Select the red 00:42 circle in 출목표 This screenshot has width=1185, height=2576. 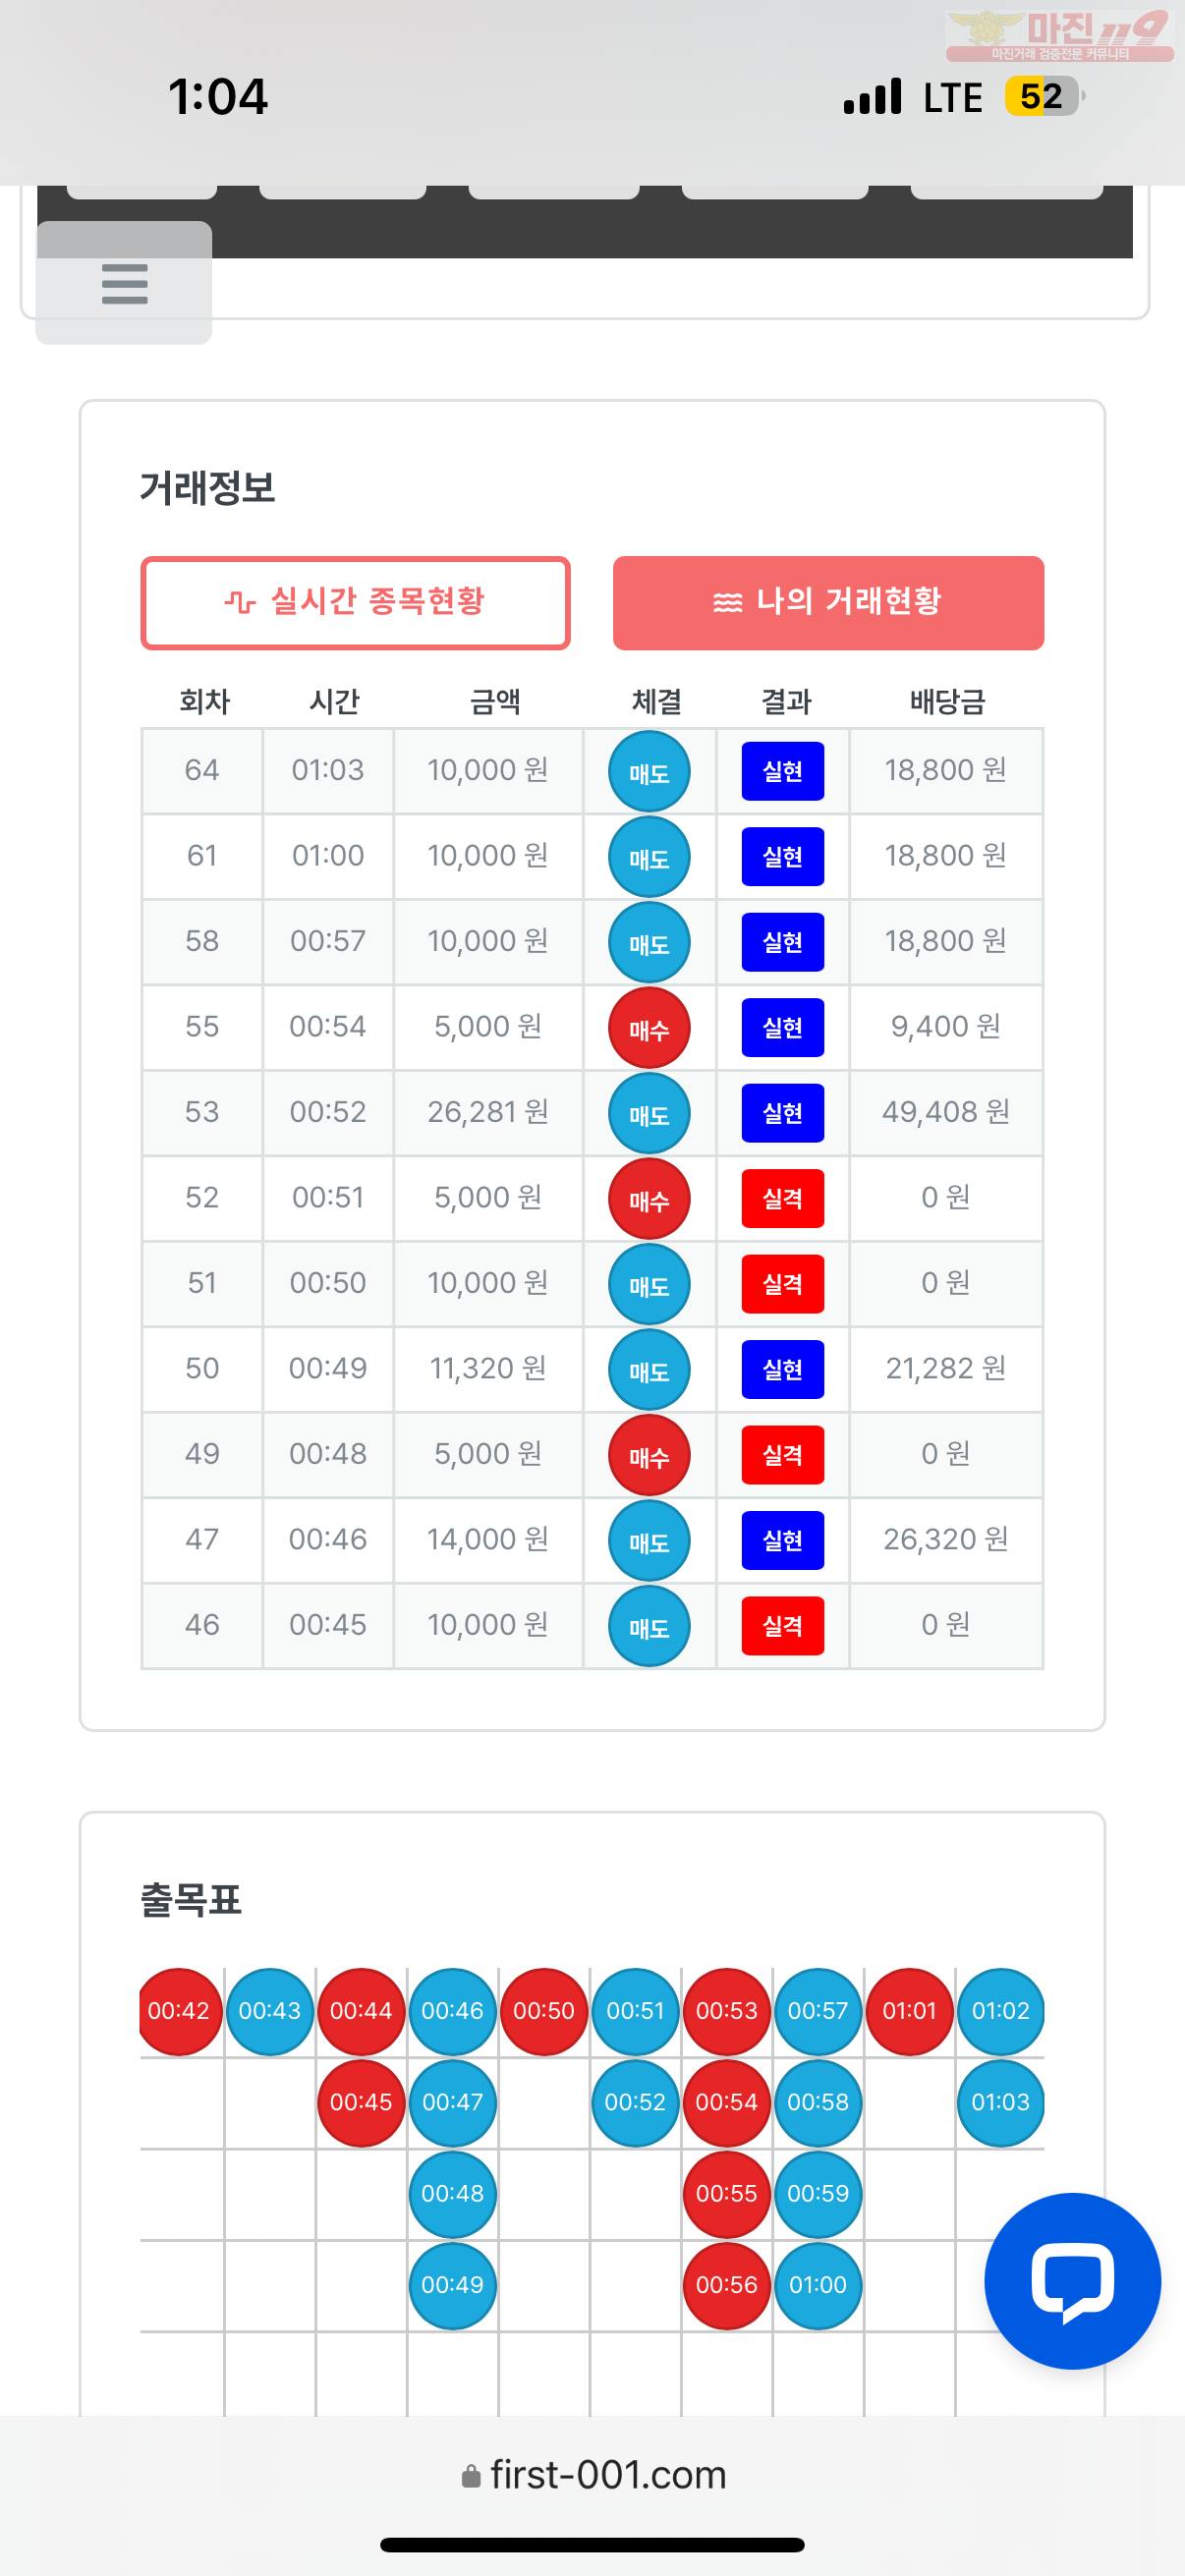[x=179, y=2011]
